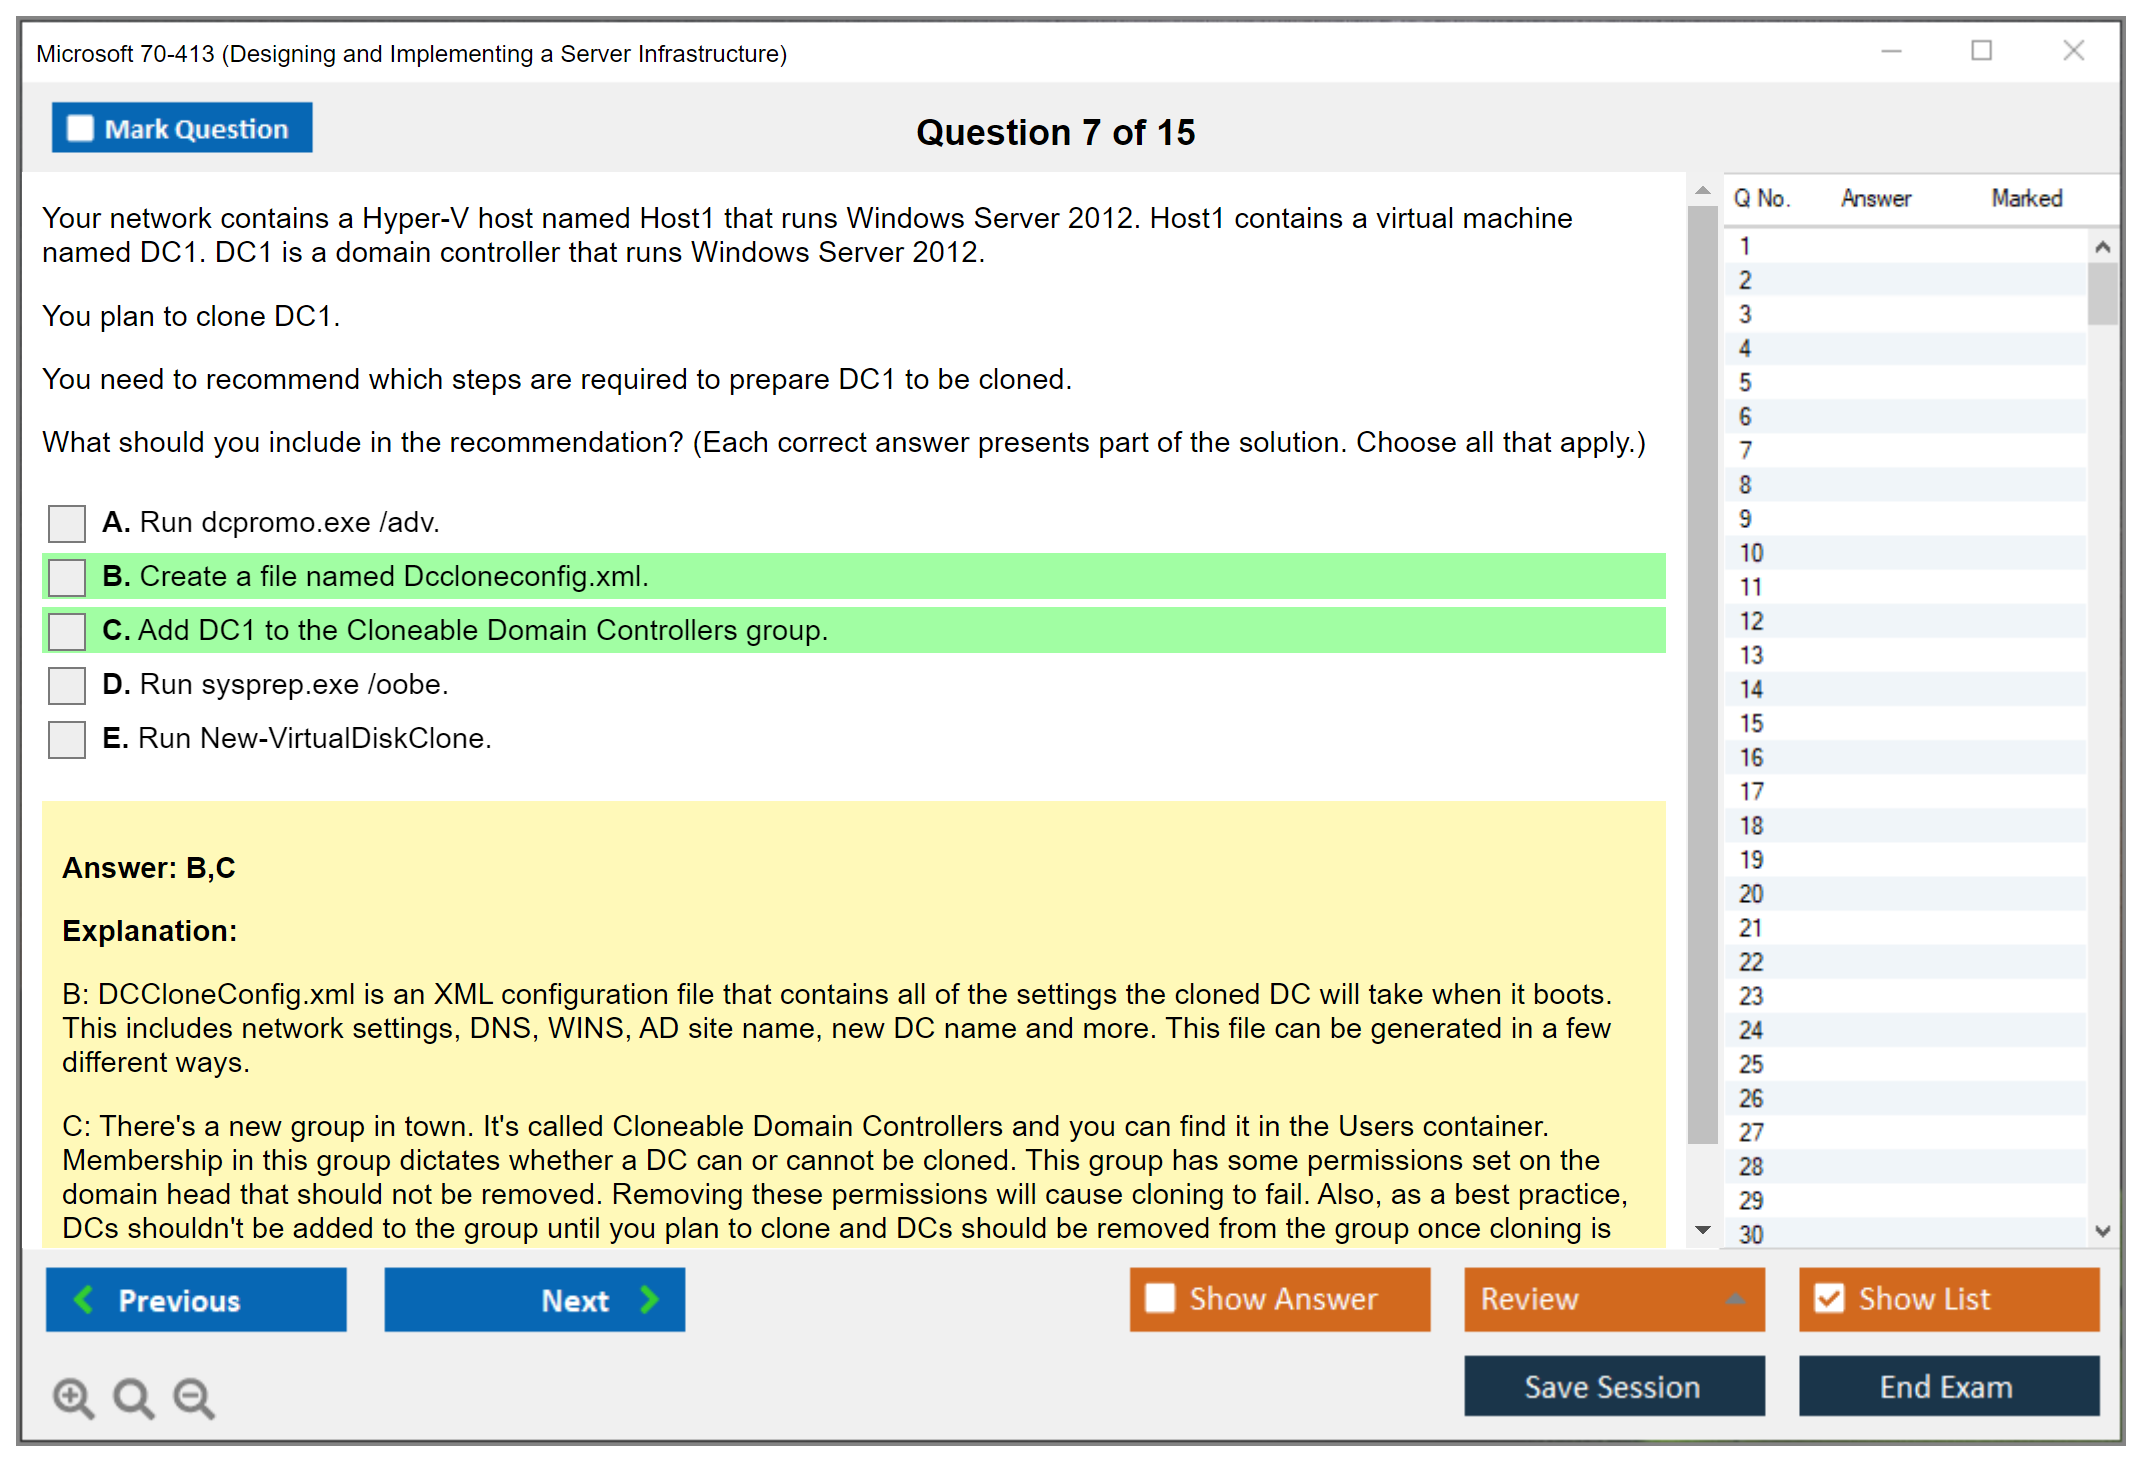Viewport: 2150px width, 1470px height.
Task: Click Save Session
Action: [x=1613, y=1386]
